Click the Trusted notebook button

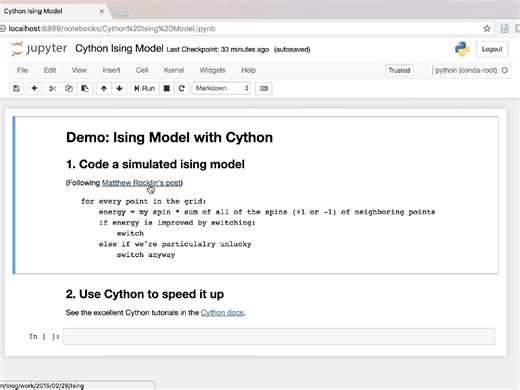pos(399,70)
